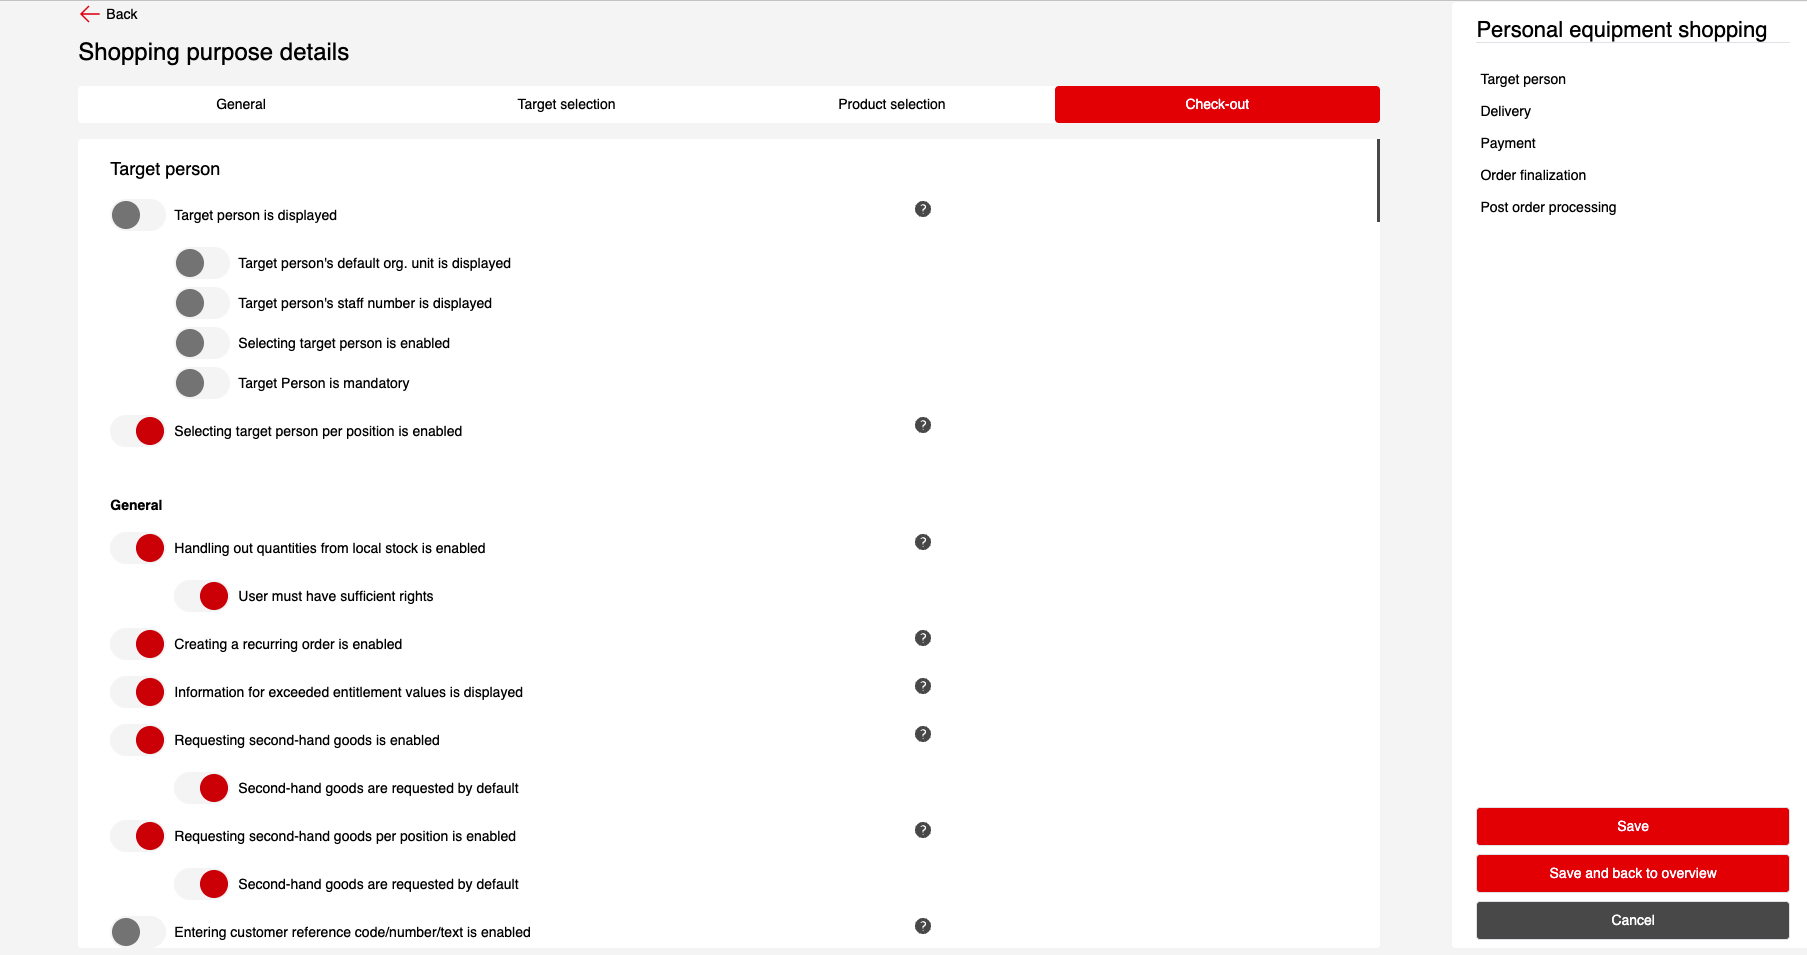Screen dimensions: 1807x955
Task: Open help for Handling out quantities from local stock
Action: pos(922,542)
